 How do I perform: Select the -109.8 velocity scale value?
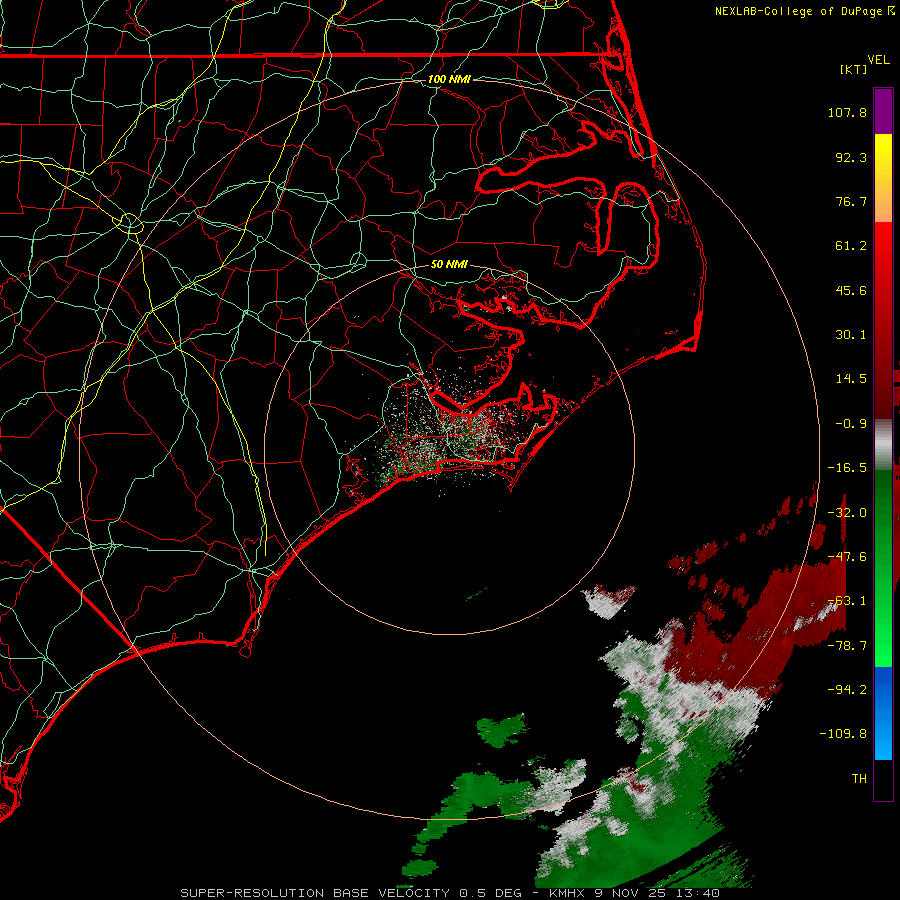point(844,734)
